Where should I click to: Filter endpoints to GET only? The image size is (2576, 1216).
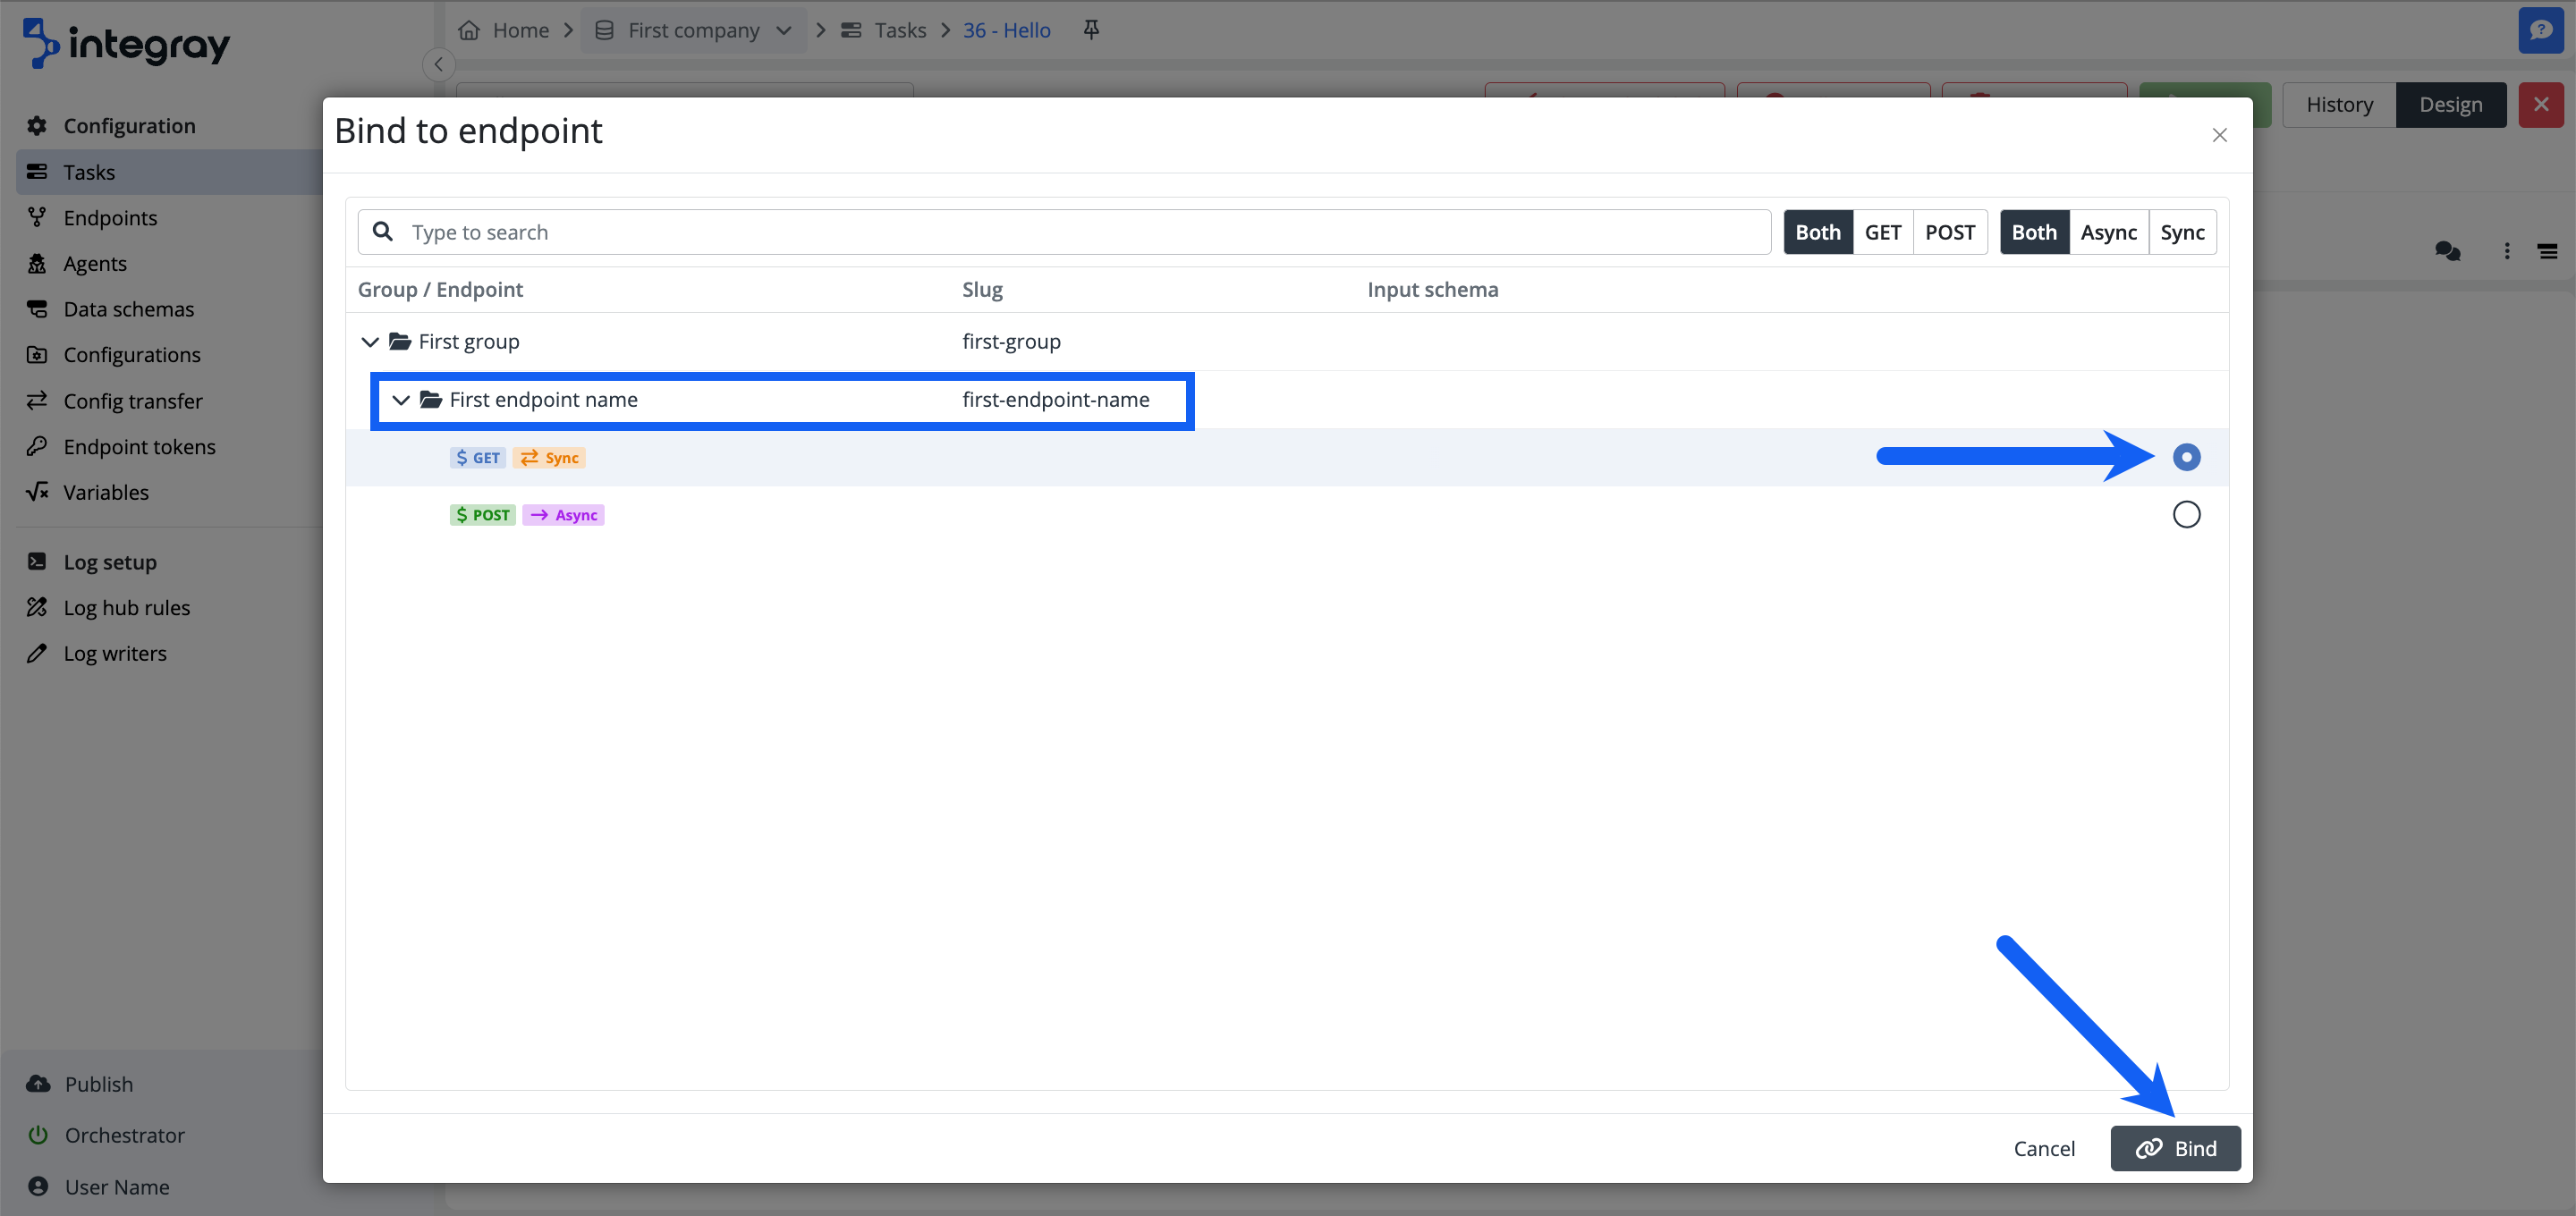1883,231
